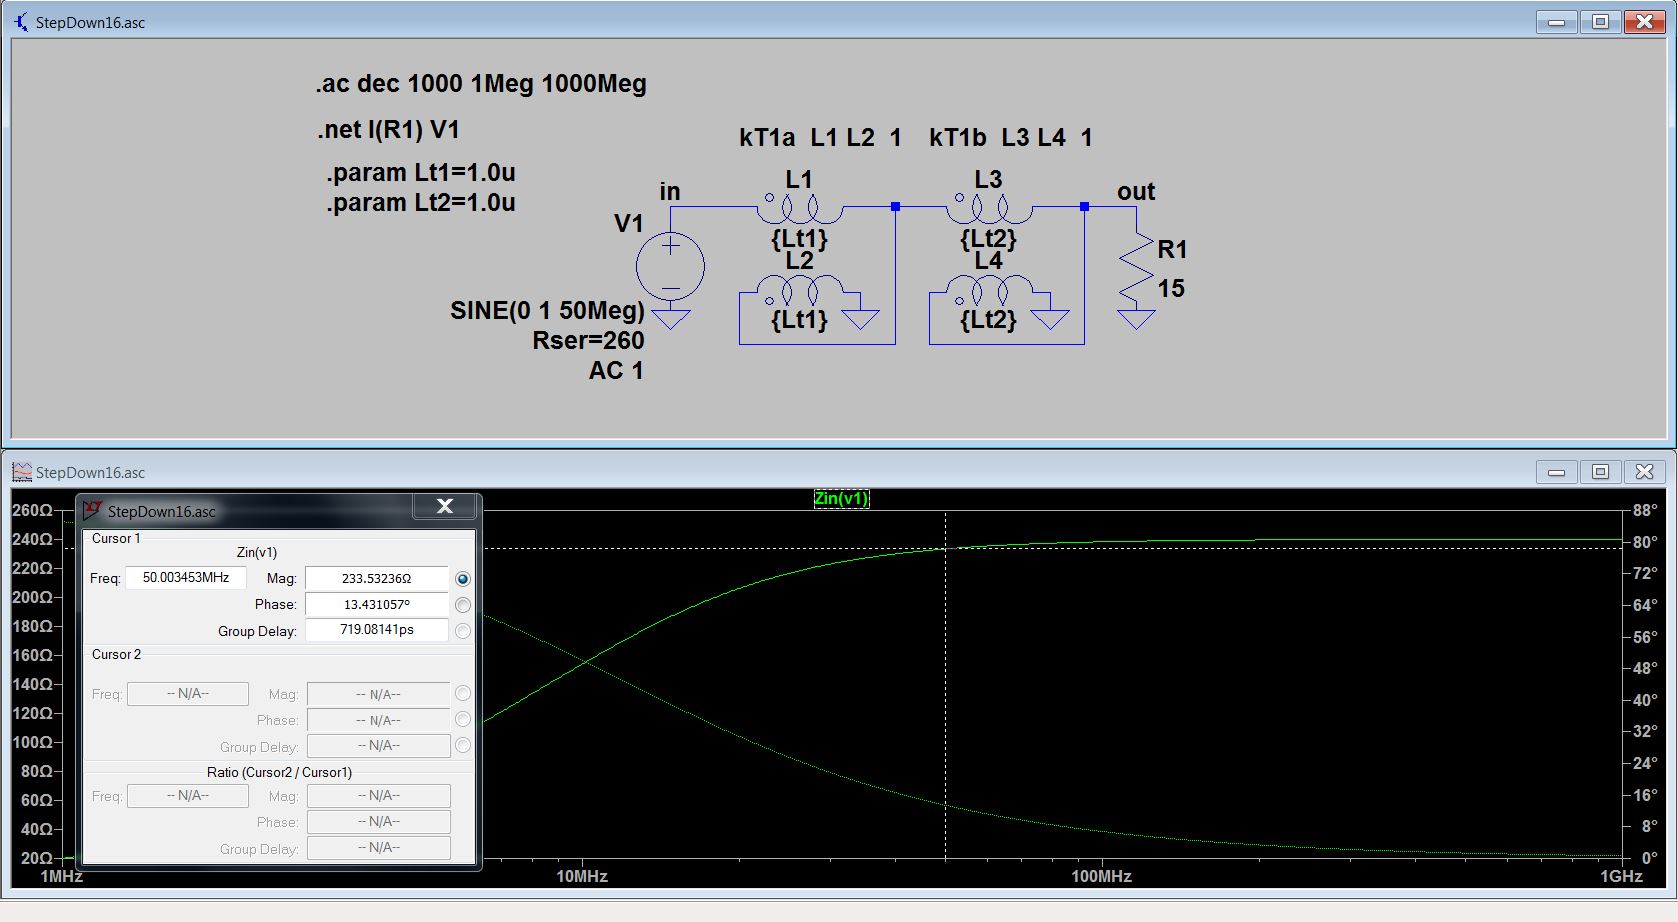Maximize the schematic window
1678x922 pixels.
(1601, 21)
